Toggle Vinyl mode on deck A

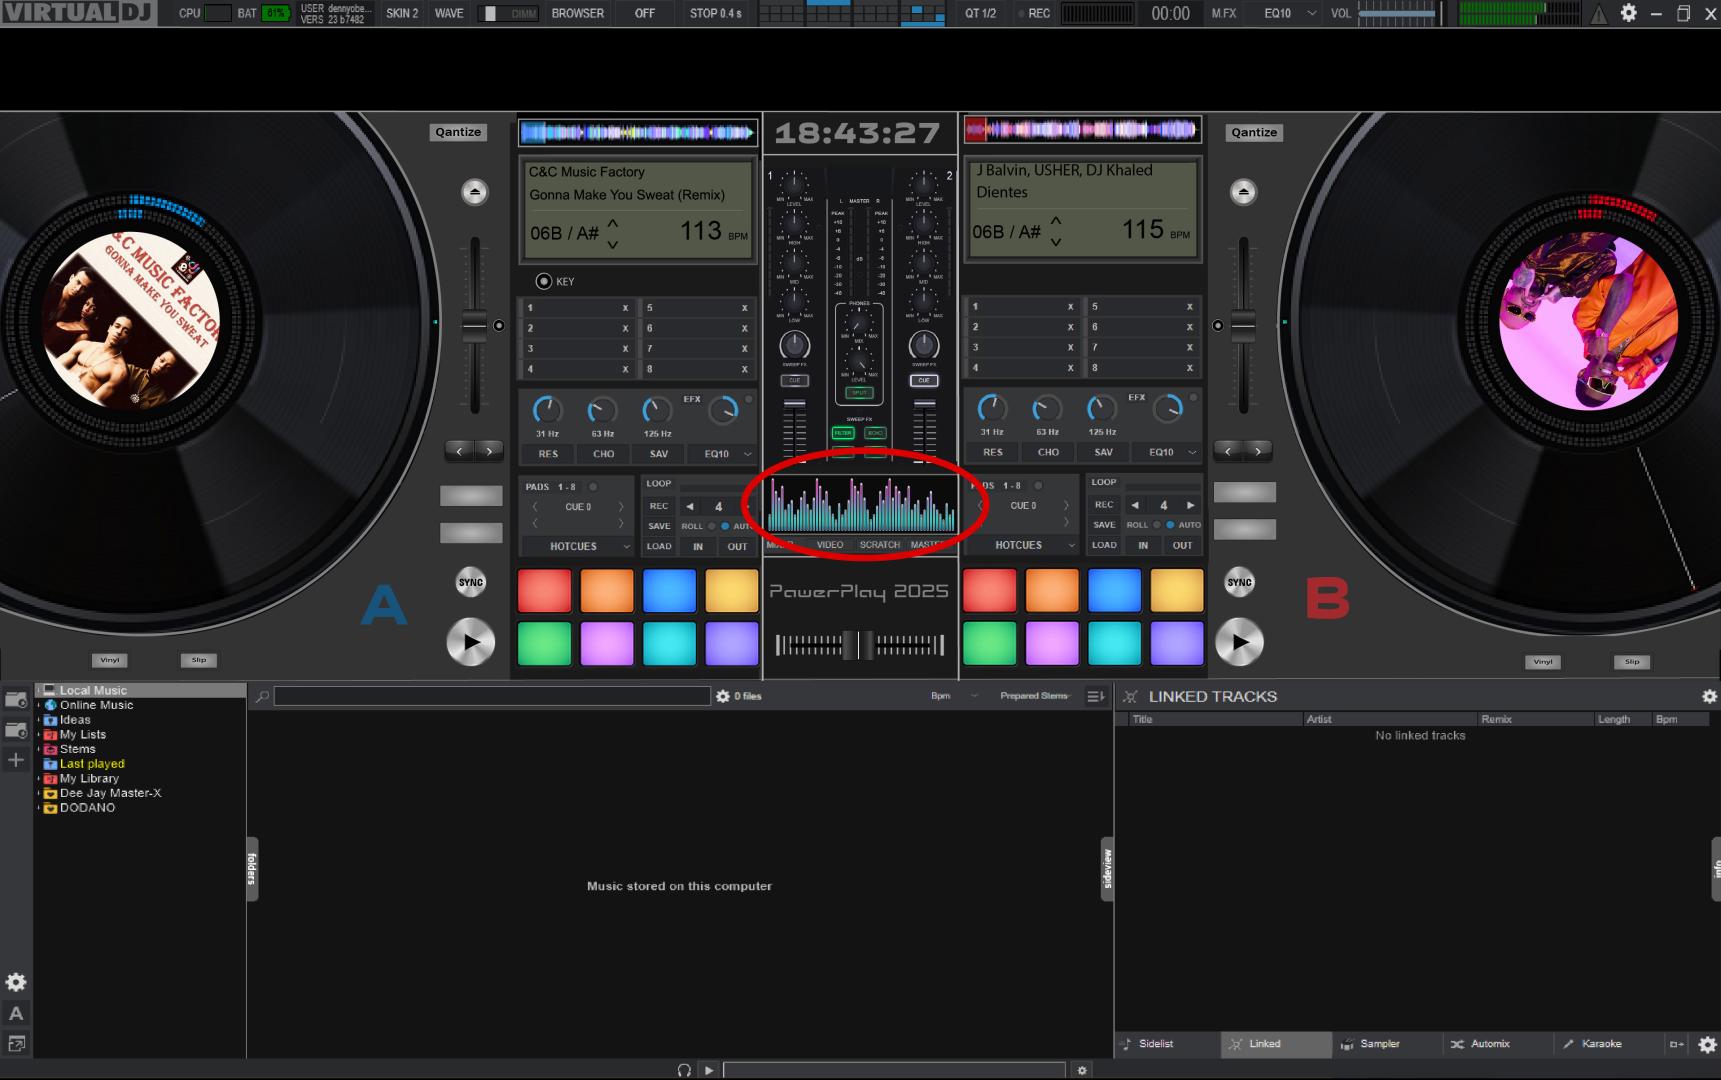click(110, 660)
